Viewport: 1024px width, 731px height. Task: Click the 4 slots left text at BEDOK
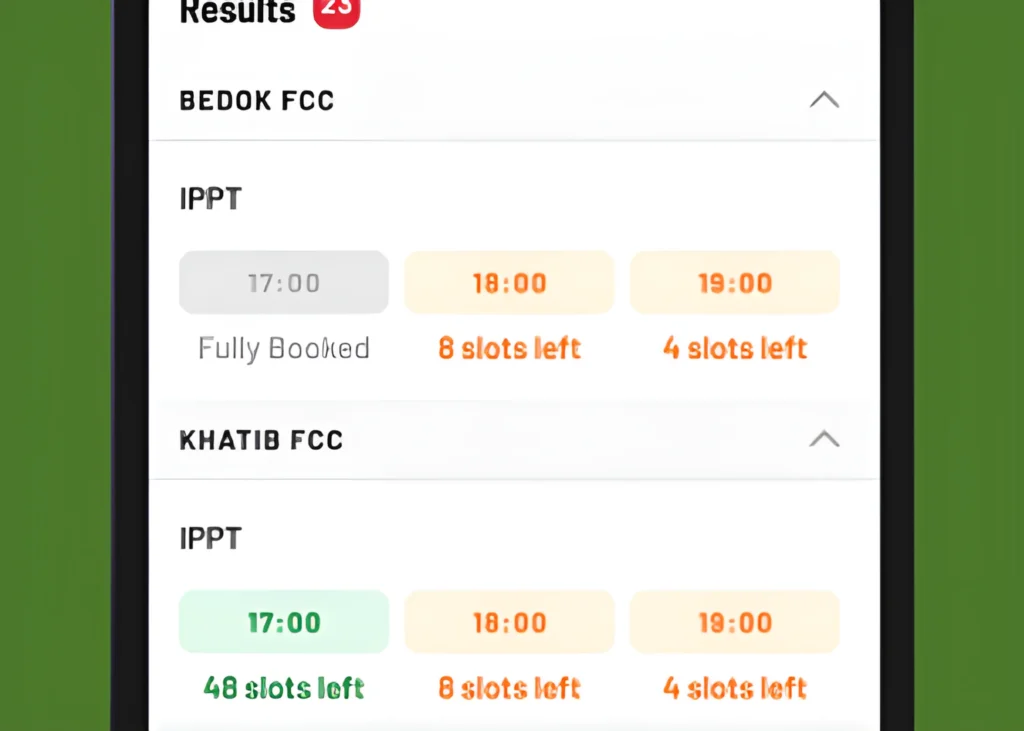[734, 348]
